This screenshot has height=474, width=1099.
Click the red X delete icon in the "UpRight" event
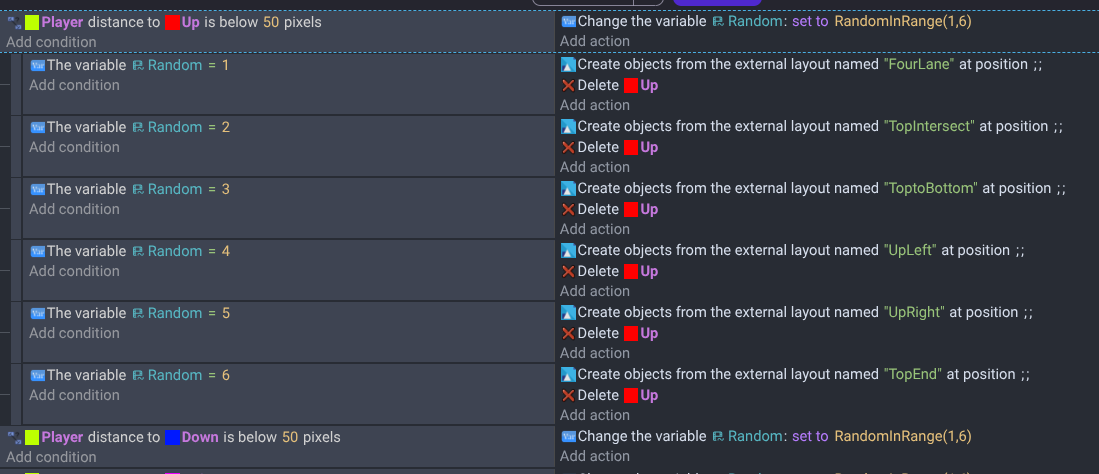(568, 333)
